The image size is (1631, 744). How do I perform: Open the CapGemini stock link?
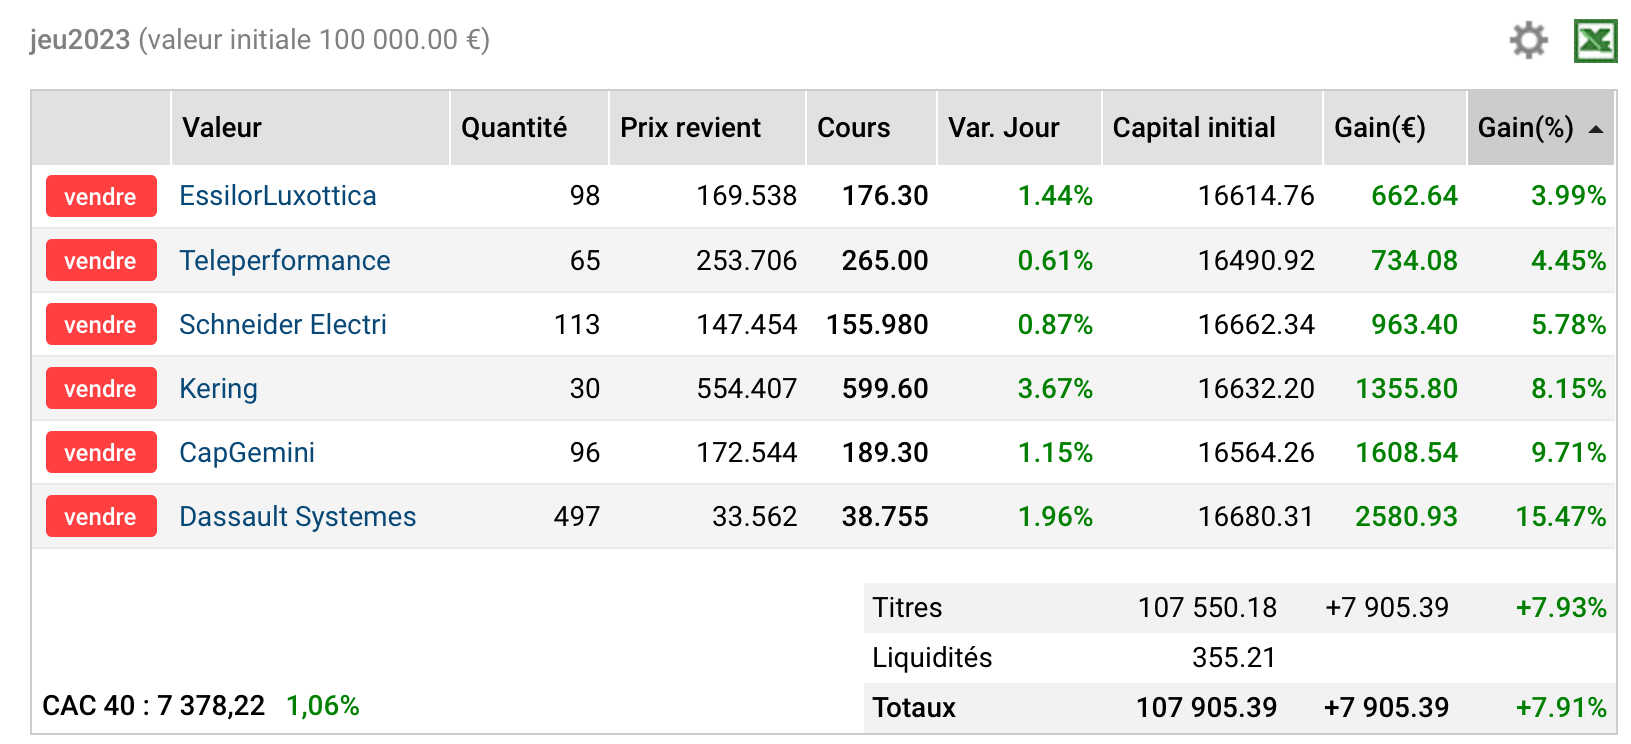point(247,453)
